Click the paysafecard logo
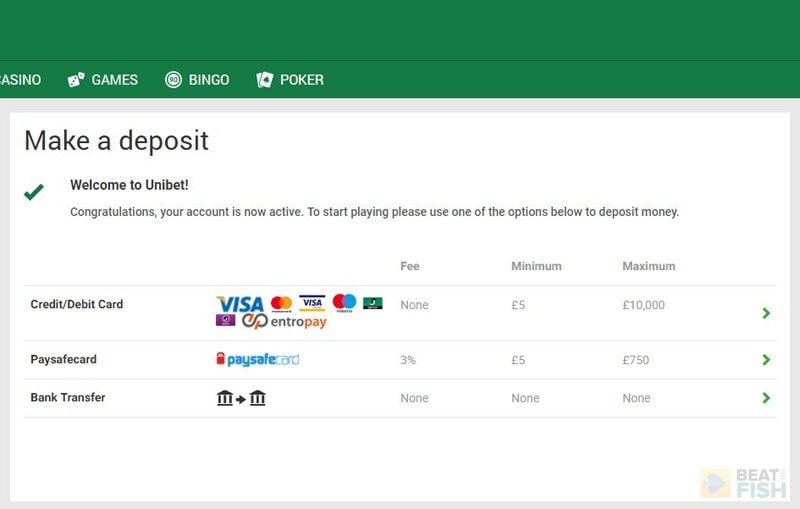 pyautogui.click(x=258, y=360)
